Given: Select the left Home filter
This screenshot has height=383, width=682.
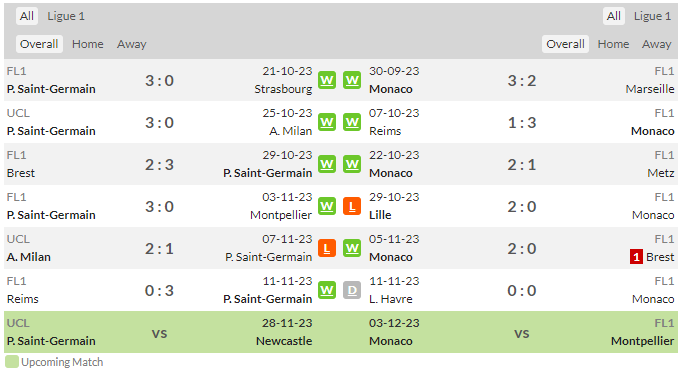Looking at the screenshot, I should tap(88, 44).
